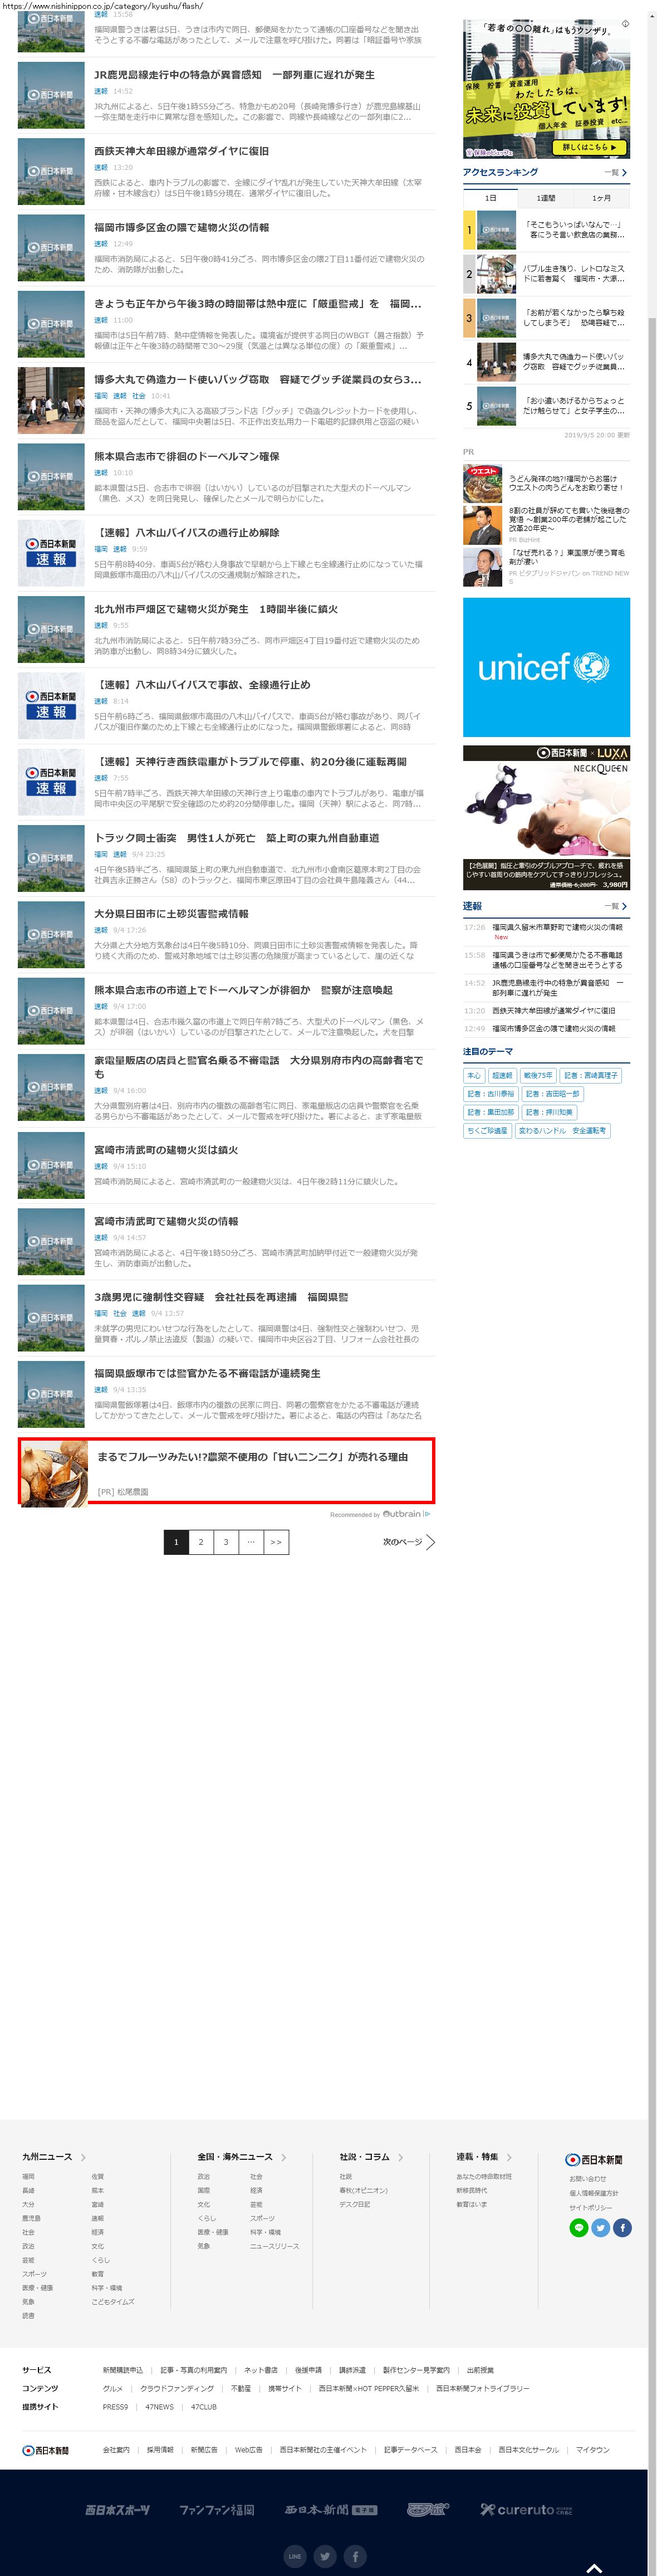Click the 西日本スポーツ logo in the footer
The height and width of the screenshot is (2576, 657).
coord(117,2509)
